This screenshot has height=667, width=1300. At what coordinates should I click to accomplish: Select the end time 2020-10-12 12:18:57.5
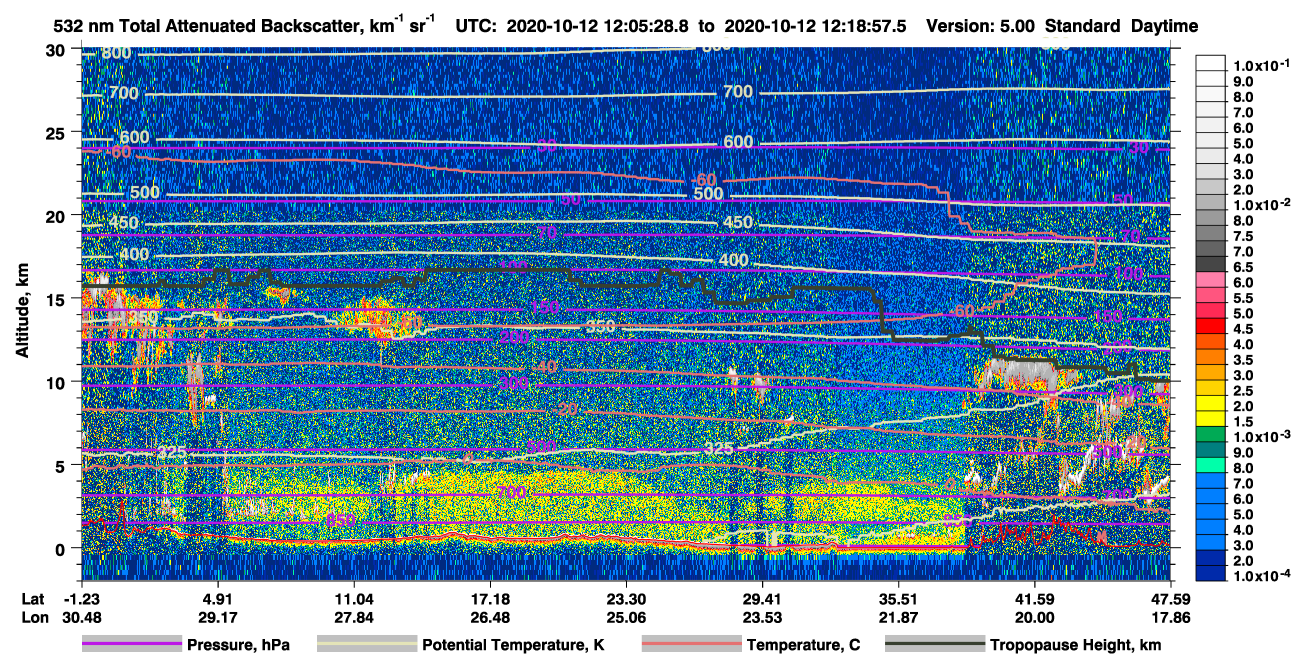point(815,27)
